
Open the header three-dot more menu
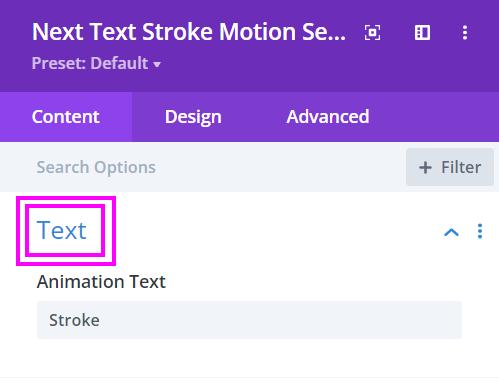click(x=465, y=33)
